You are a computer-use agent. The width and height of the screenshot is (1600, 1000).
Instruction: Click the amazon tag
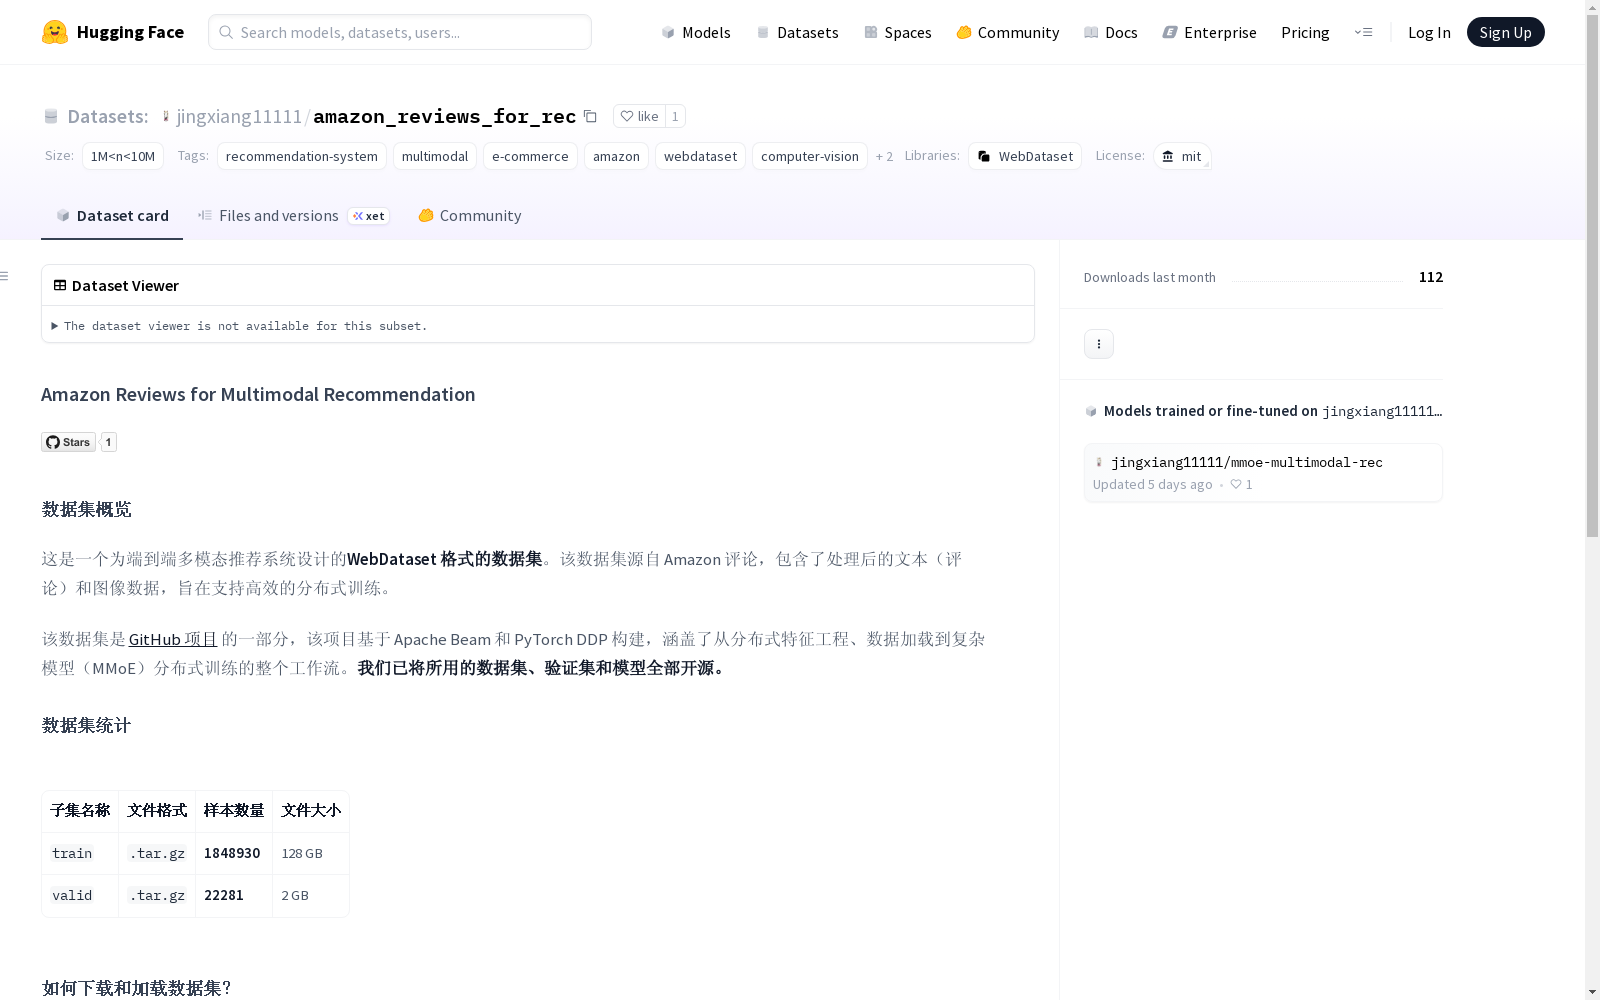[x=616, y=156]
